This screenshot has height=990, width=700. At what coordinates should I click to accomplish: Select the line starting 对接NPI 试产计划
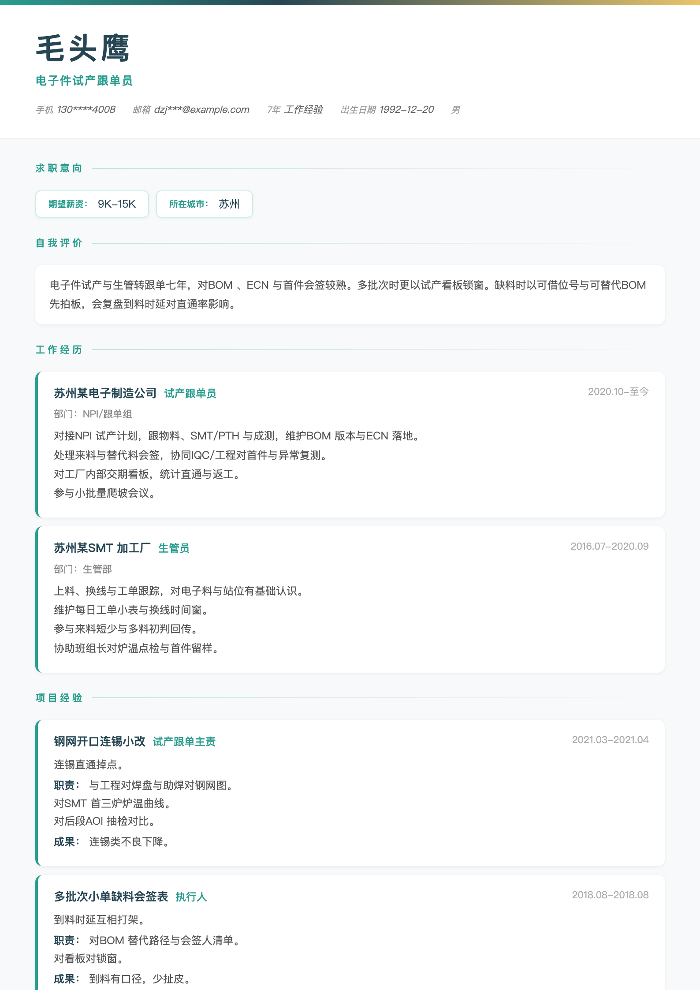coord(237,436)
